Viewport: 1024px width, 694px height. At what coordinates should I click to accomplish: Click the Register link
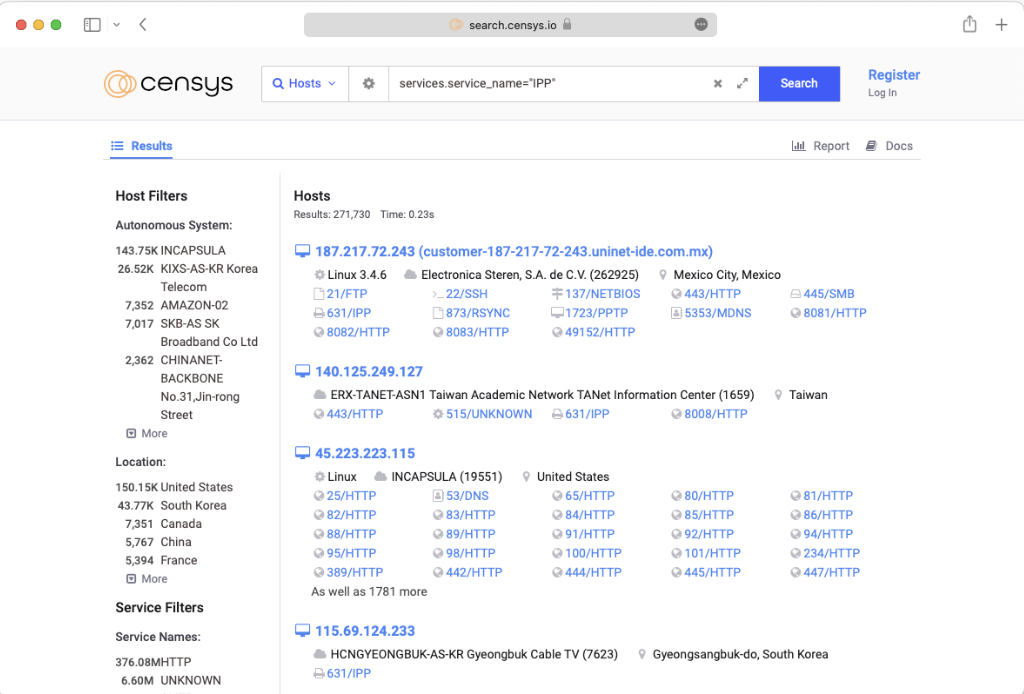tap(893, 74)
